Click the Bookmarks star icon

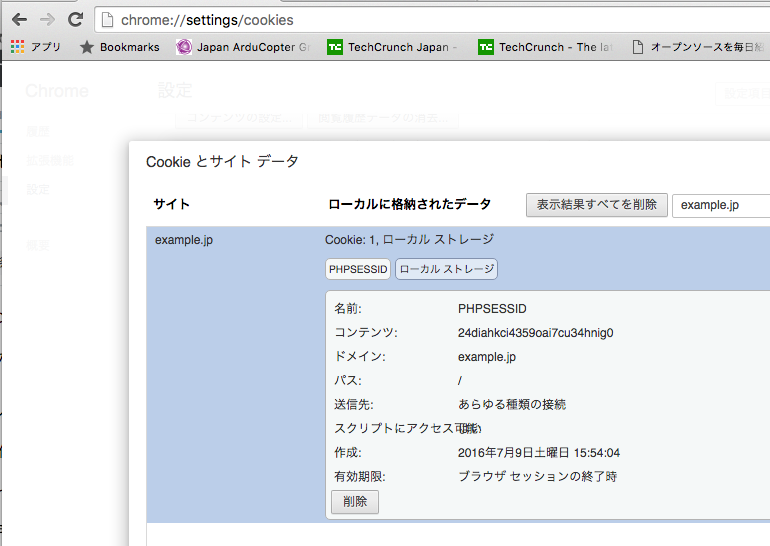point(86,47)
